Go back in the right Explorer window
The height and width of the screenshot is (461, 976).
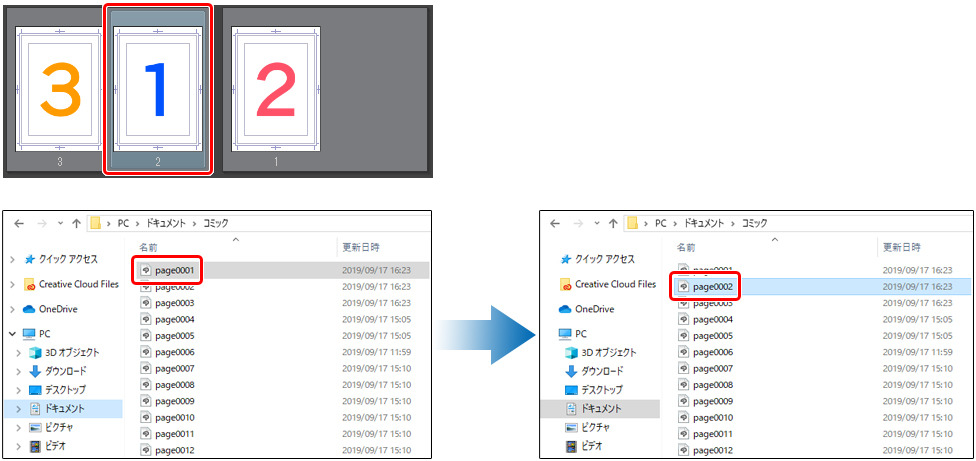click(556, 223)
